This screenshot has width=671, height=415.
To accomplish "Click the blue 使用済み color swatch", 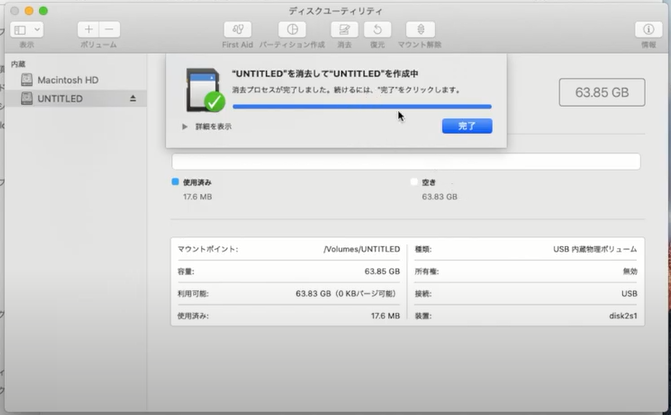I will pyautogui.click(x=175, y=182).
